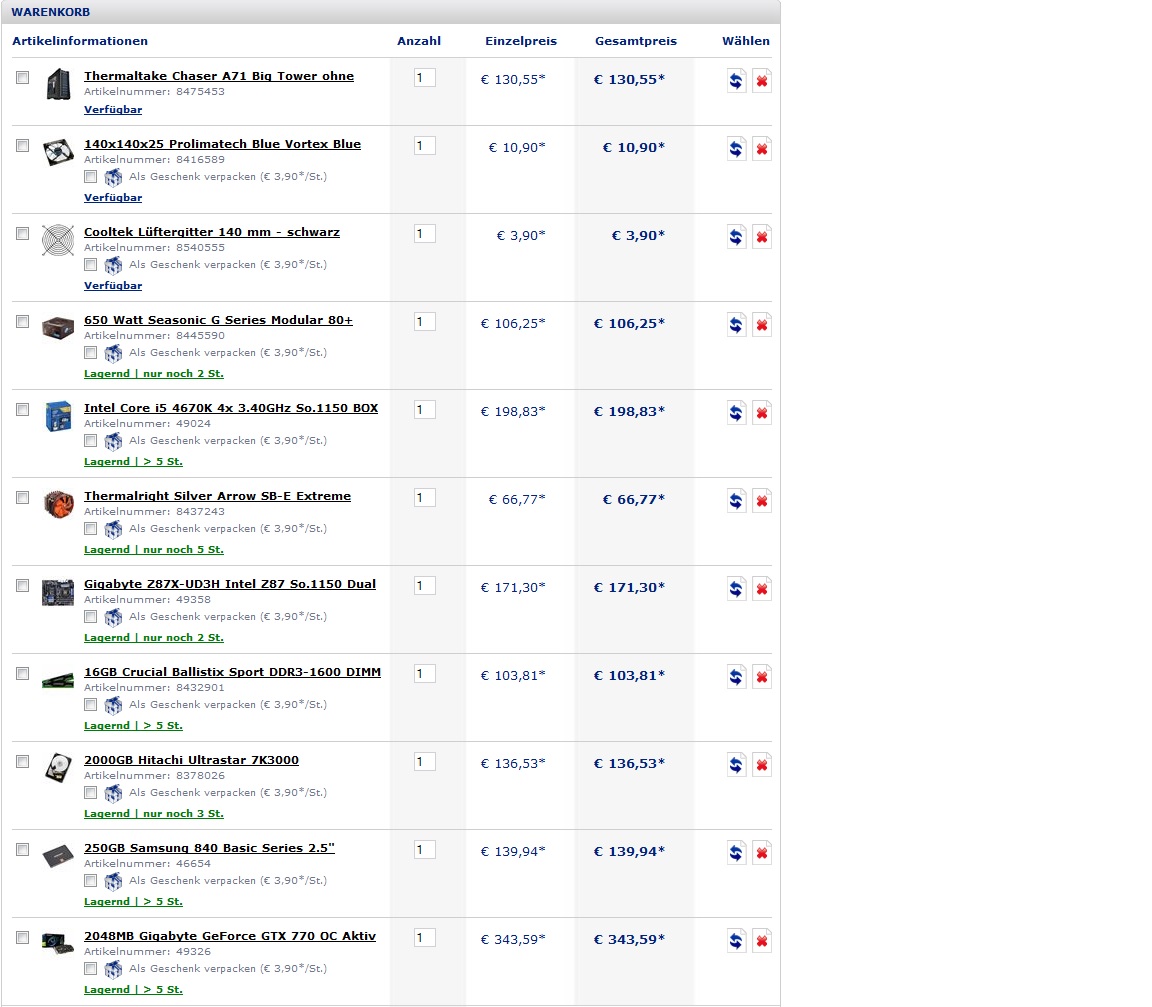This screenshot has height=1007, width=1152.
Task: Click refresh icon for Crucial Ballistix Sport row
Action: coord(736,677)
